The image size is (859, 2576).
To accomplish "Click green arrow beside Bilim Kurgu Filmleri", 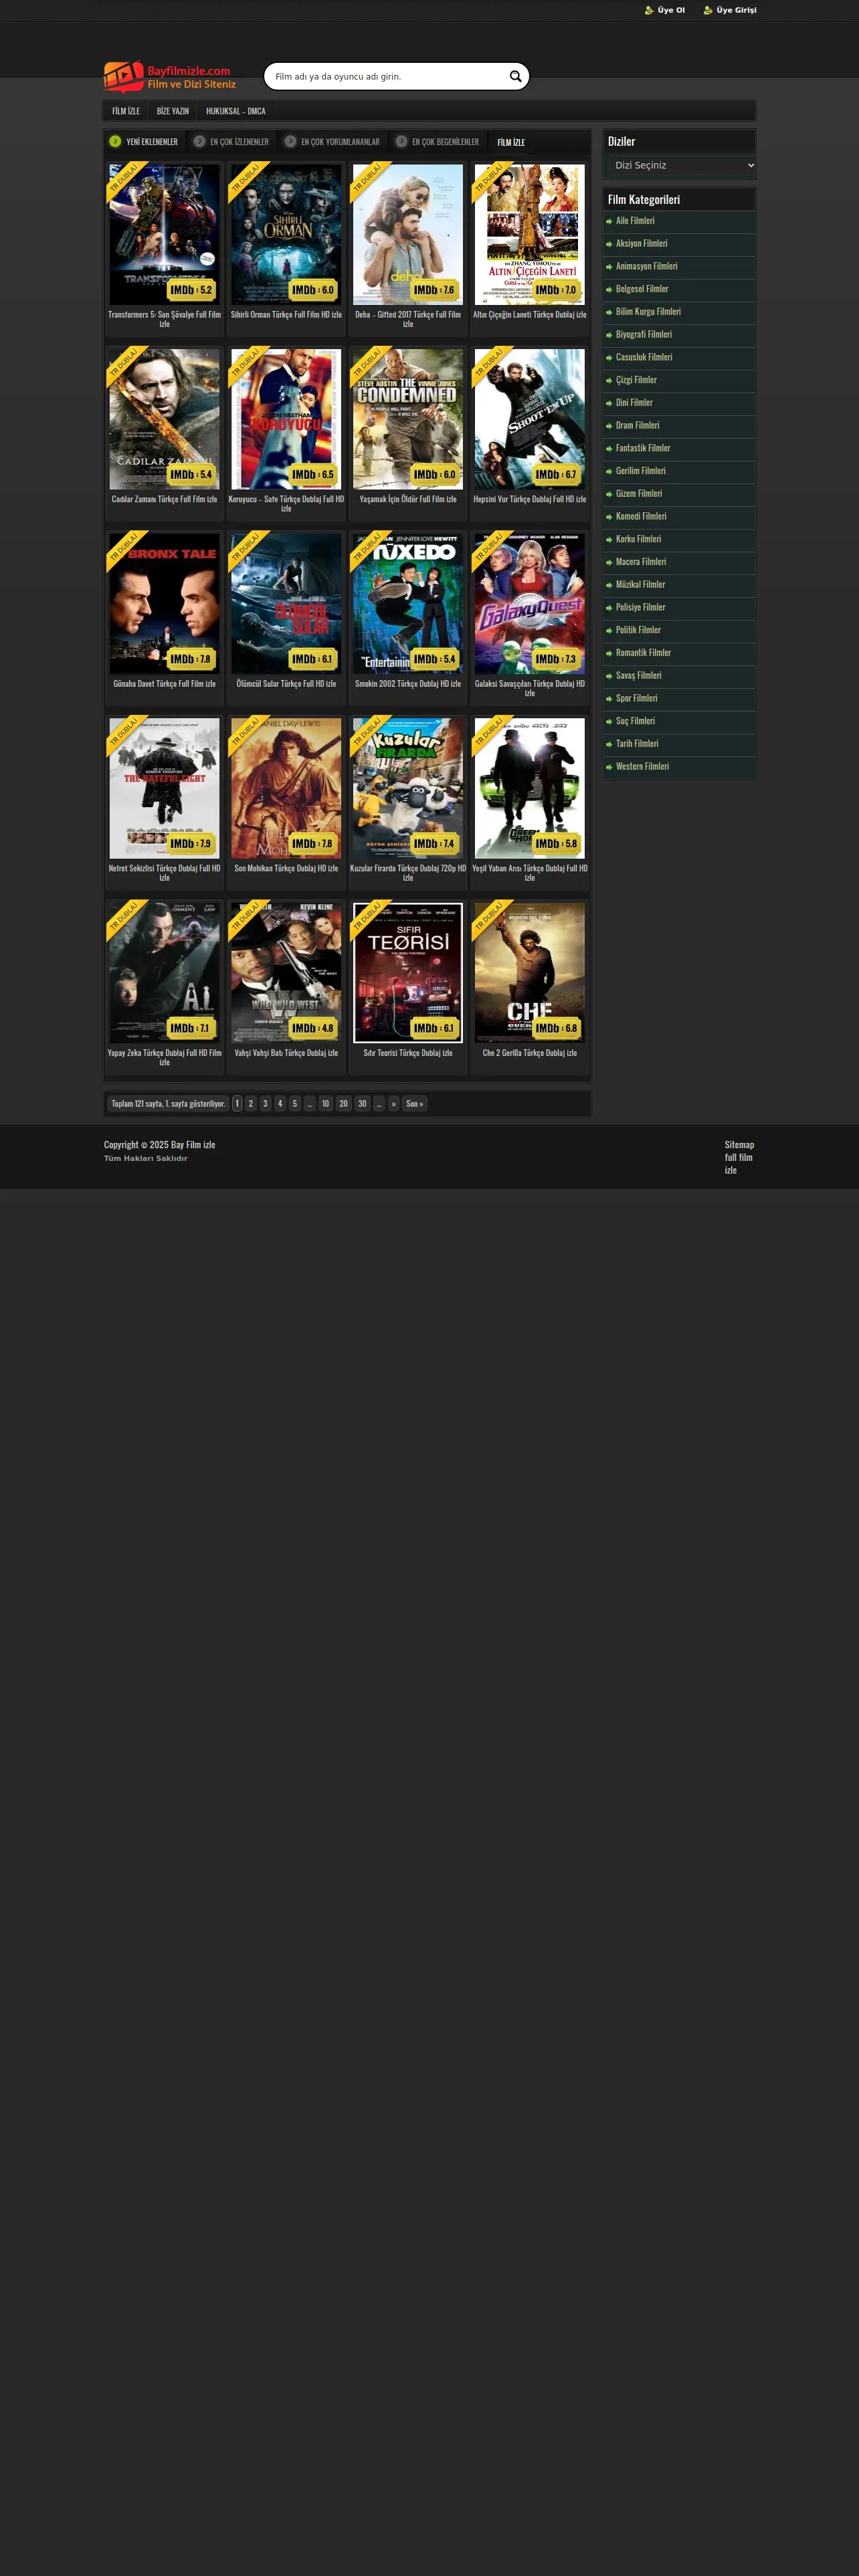I will (x=609, y=312).
